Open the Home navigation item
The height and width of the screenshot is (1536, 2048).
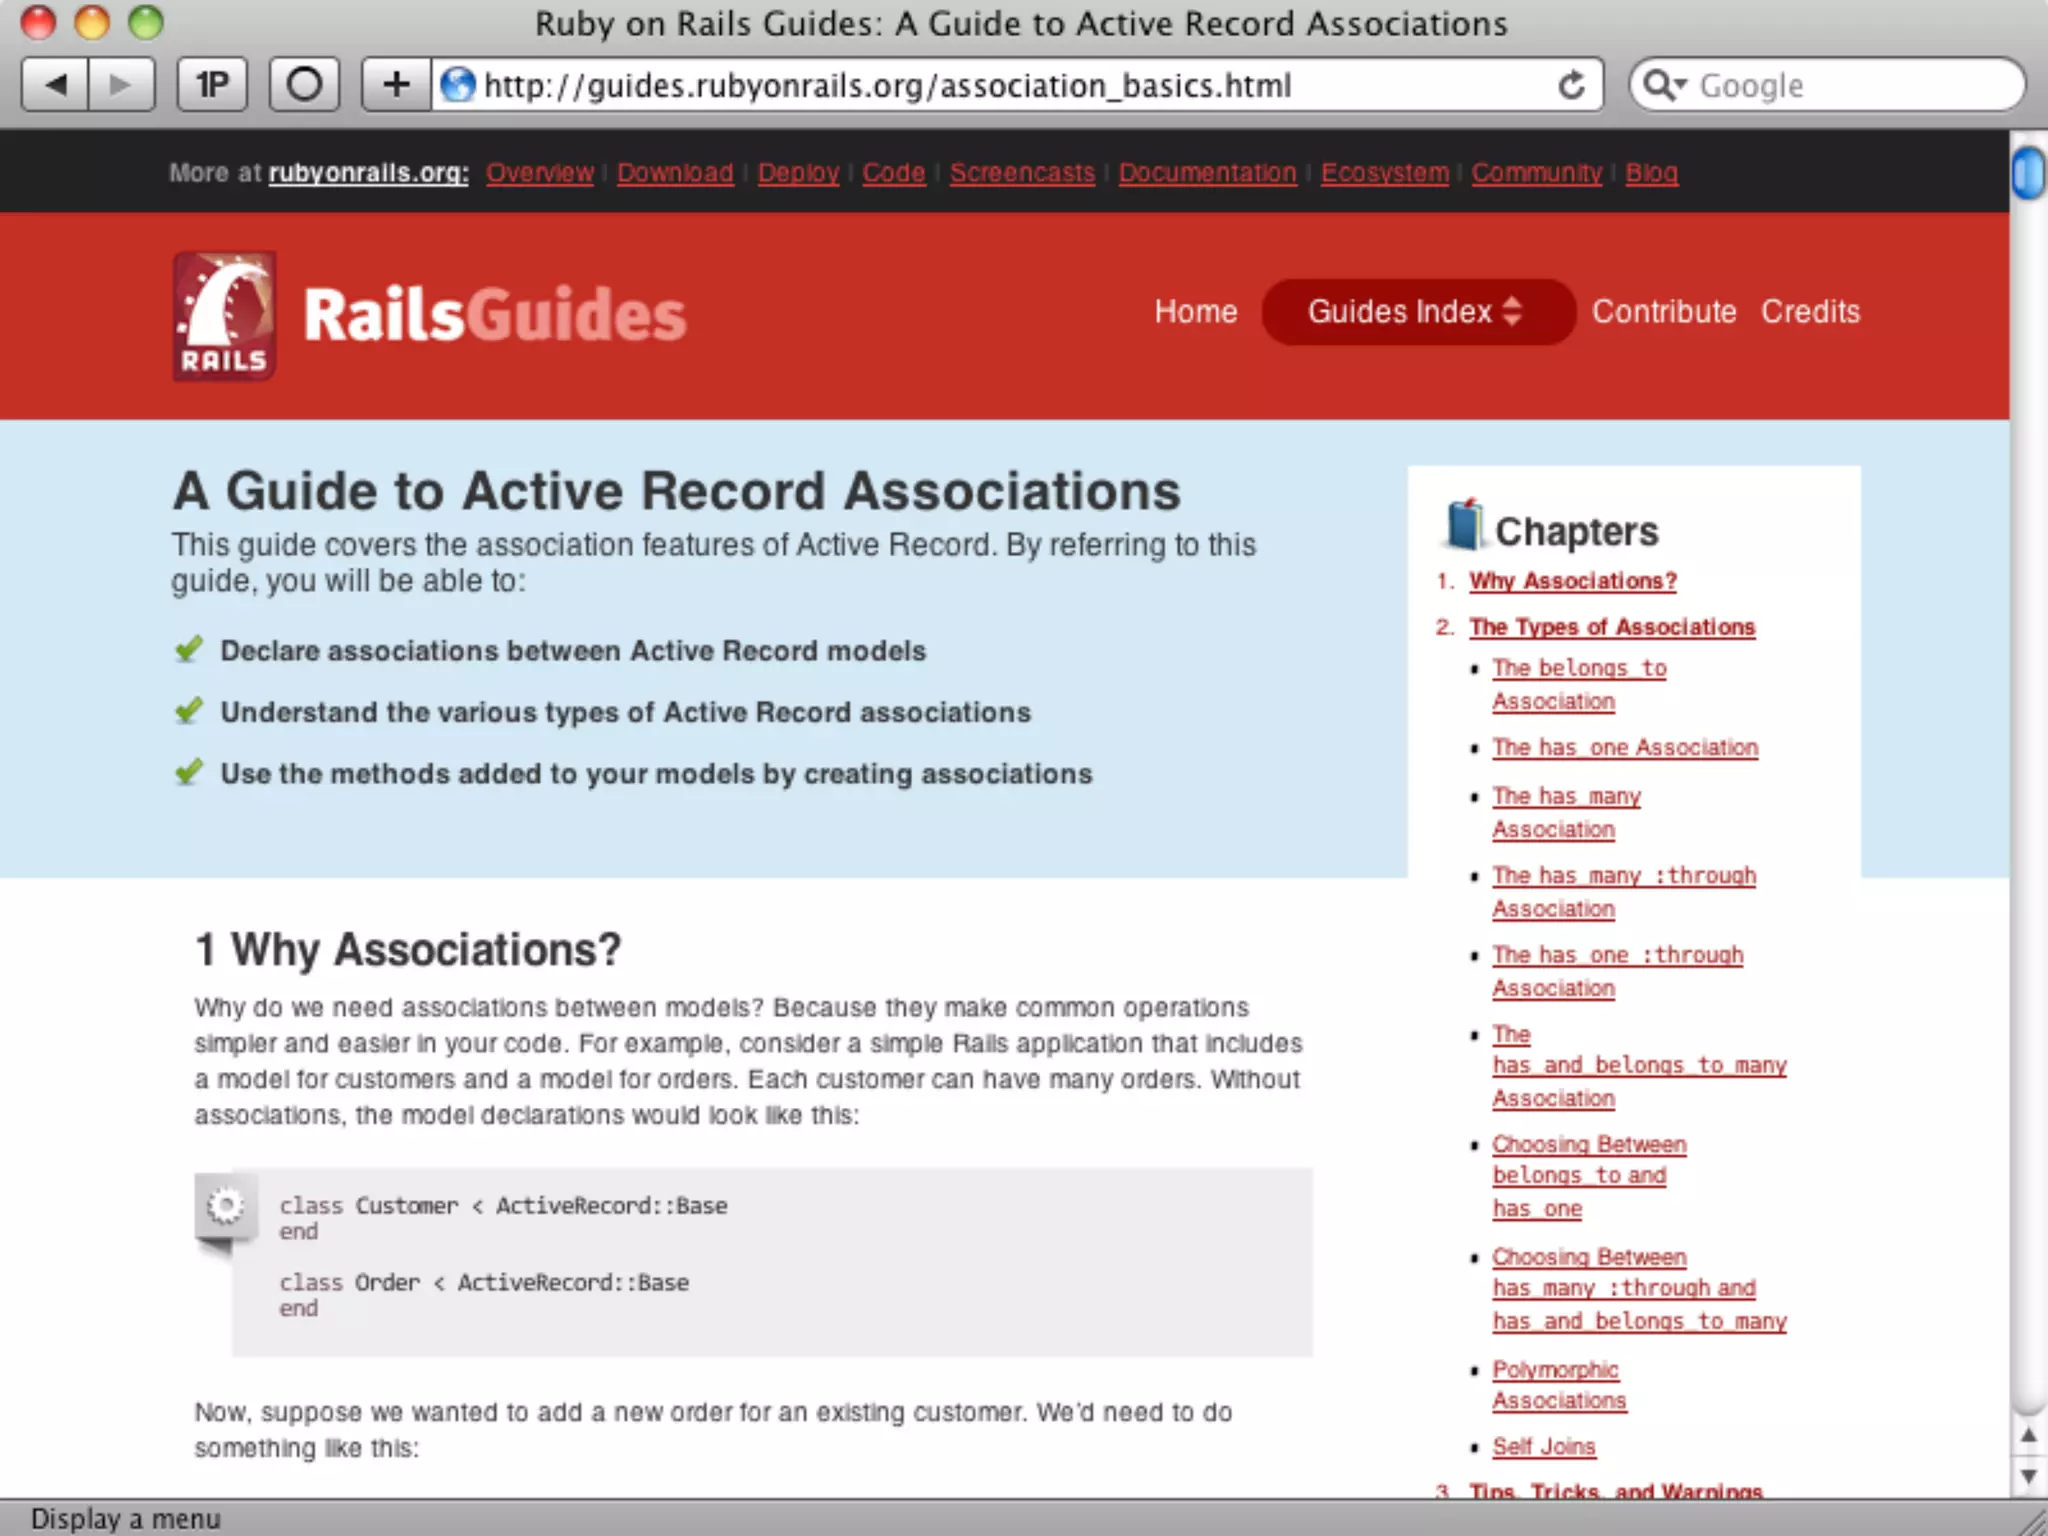click(1195, 312)
